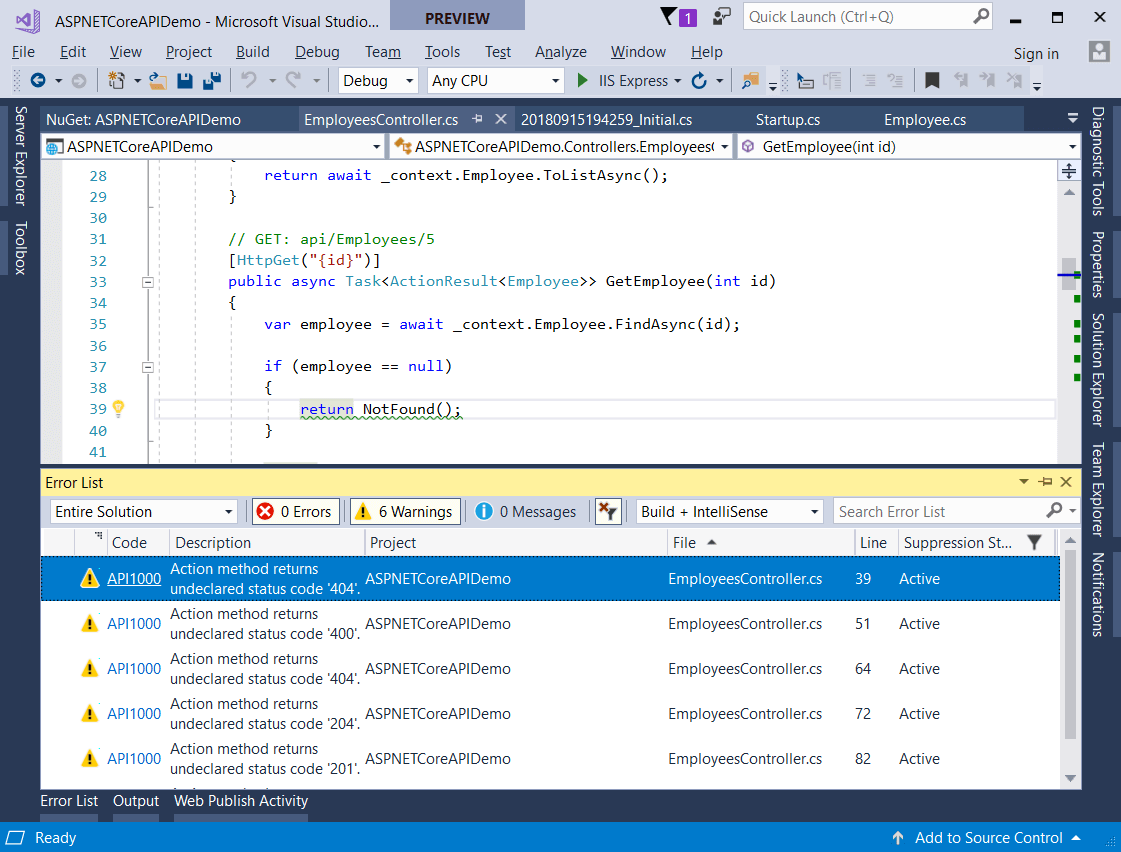Image resolution: width=1121 pixels, height=852 pixels.
Task: Click the account avatar icon
Action: [1099, 51]
